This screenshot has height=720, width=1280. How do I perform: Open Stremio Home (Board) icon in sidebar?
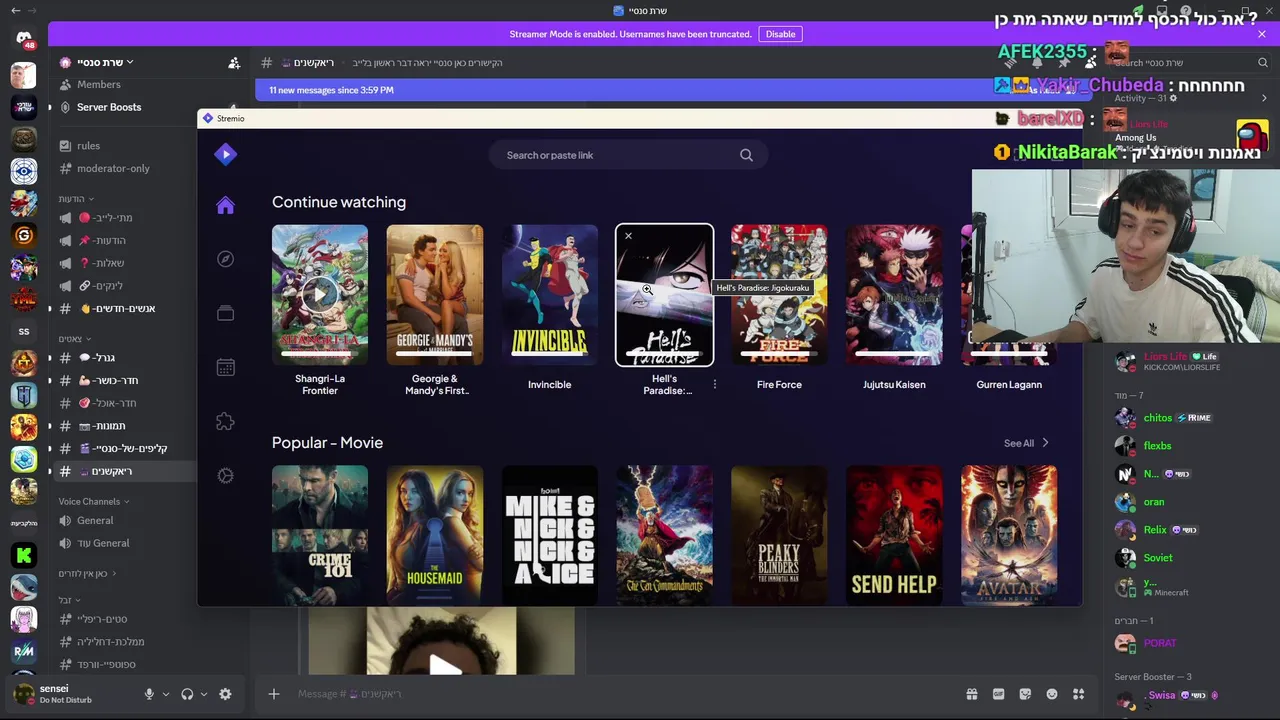point(225,205)
